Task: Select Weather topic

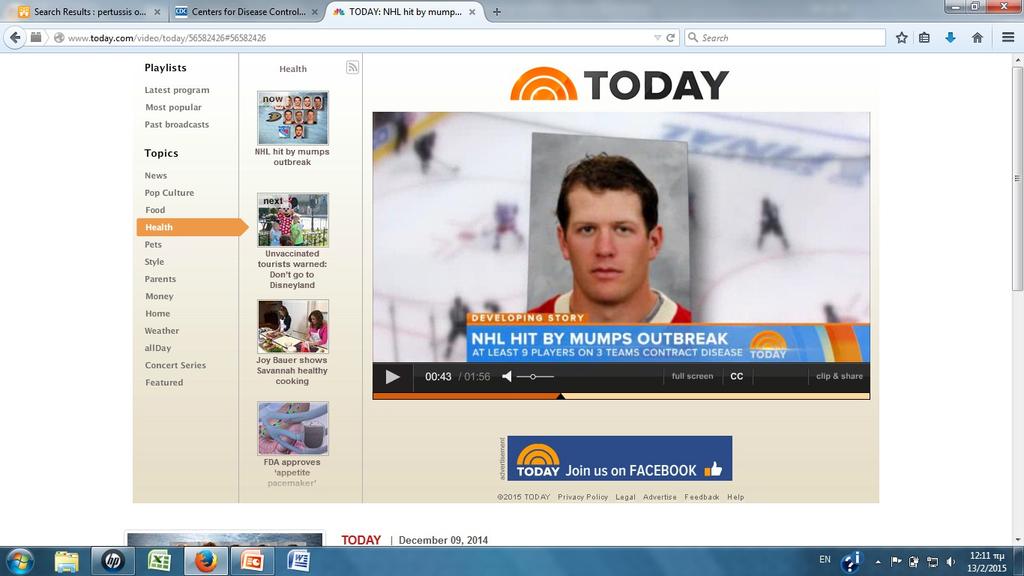Action: click(162, 331)
